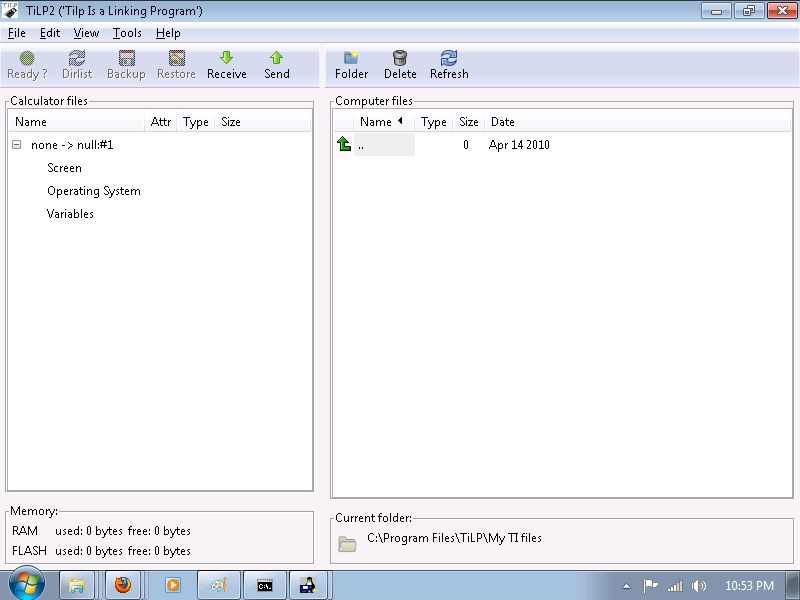The width and height of the screenshot is (800, 600).
Task: Click the Restore toolbar icon
Action: 176,59
